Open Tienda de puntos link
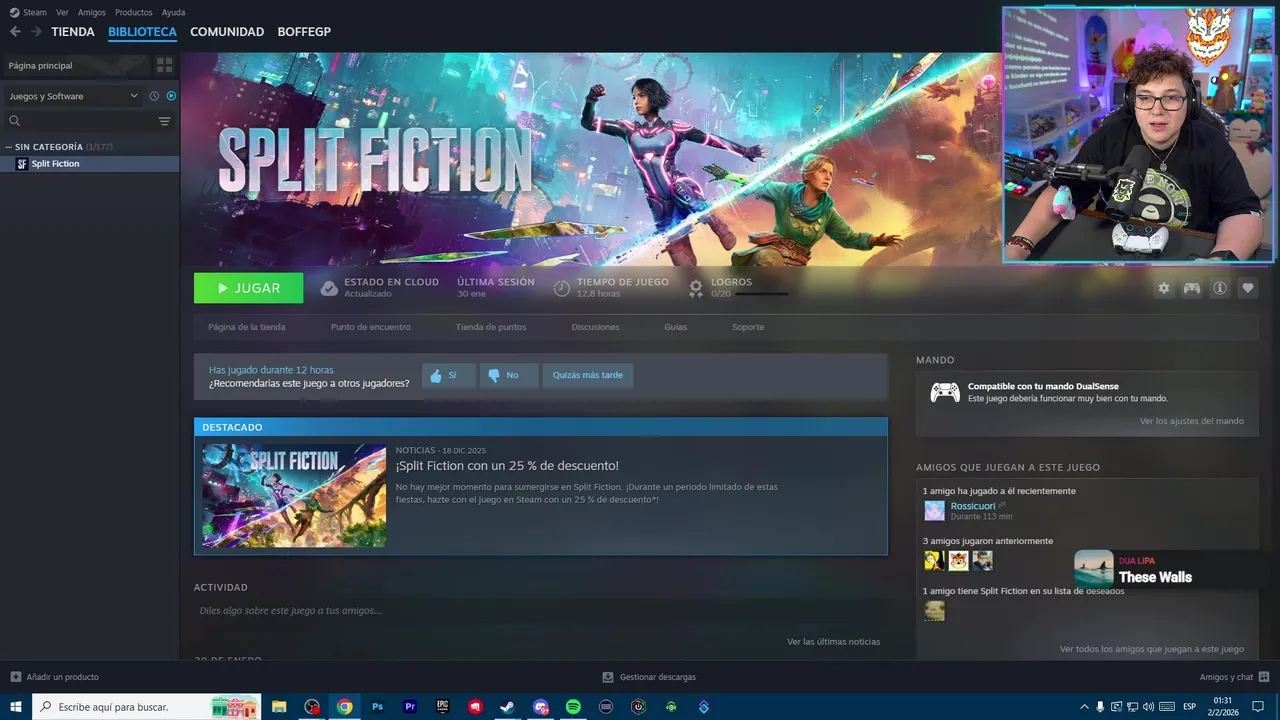 491,327
